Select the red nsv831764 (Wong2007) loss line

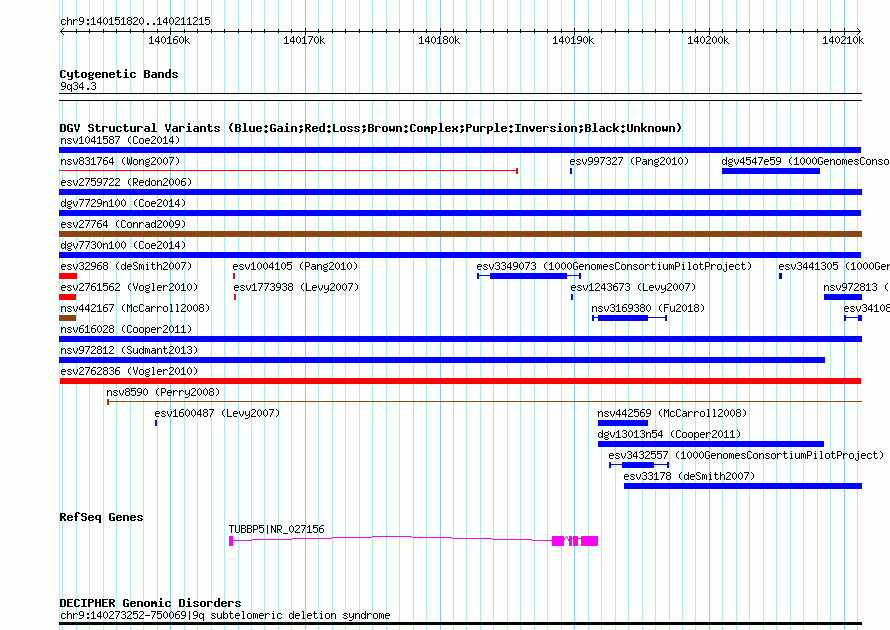288,171
